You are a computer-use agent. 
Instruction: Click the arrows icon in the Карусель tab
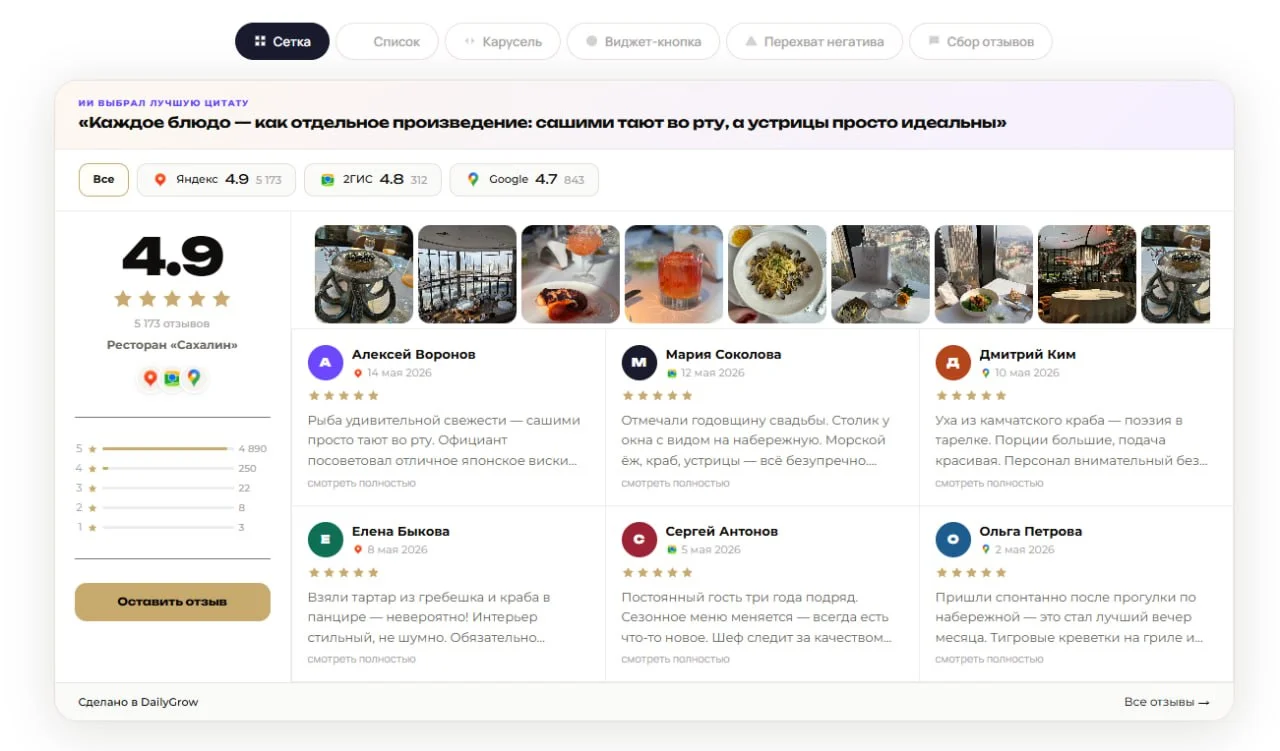point(469,42)
